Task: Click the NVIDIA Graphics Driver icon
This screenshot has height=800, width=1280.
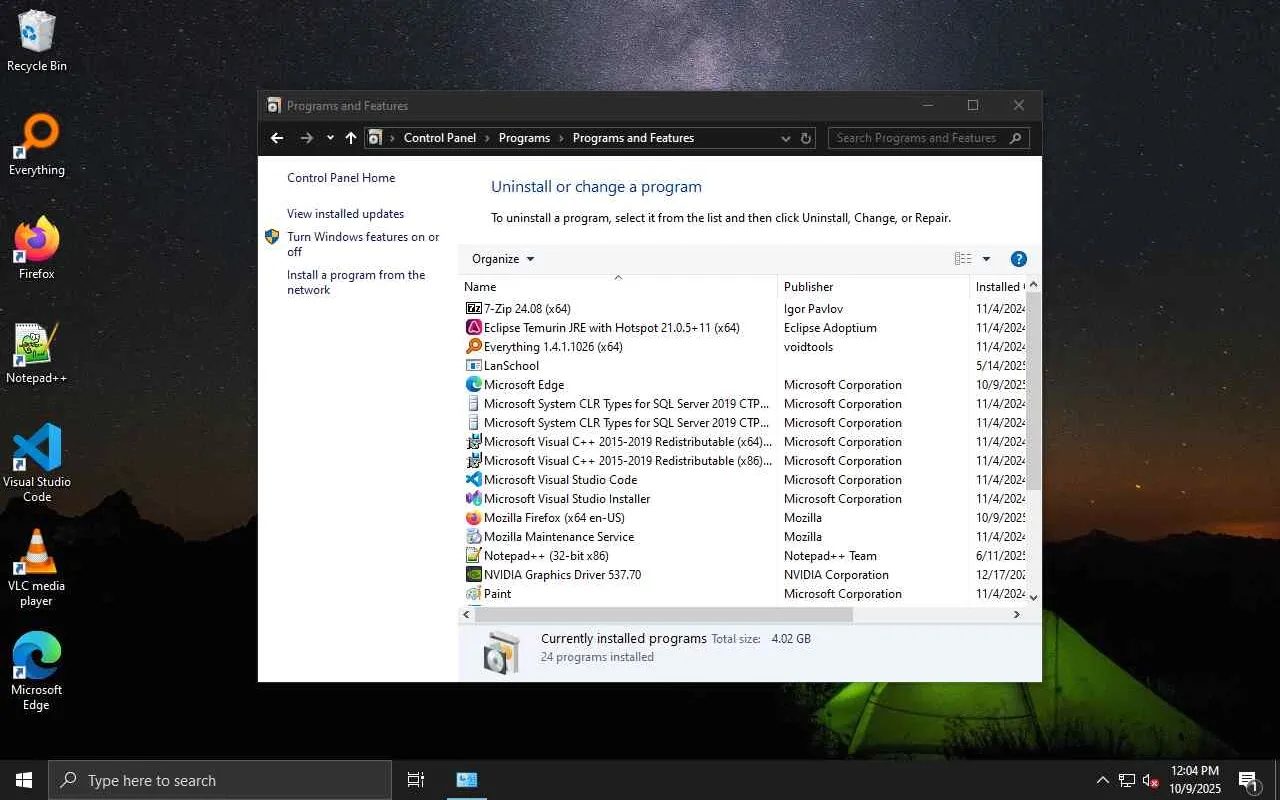Action: pos(474,575)
